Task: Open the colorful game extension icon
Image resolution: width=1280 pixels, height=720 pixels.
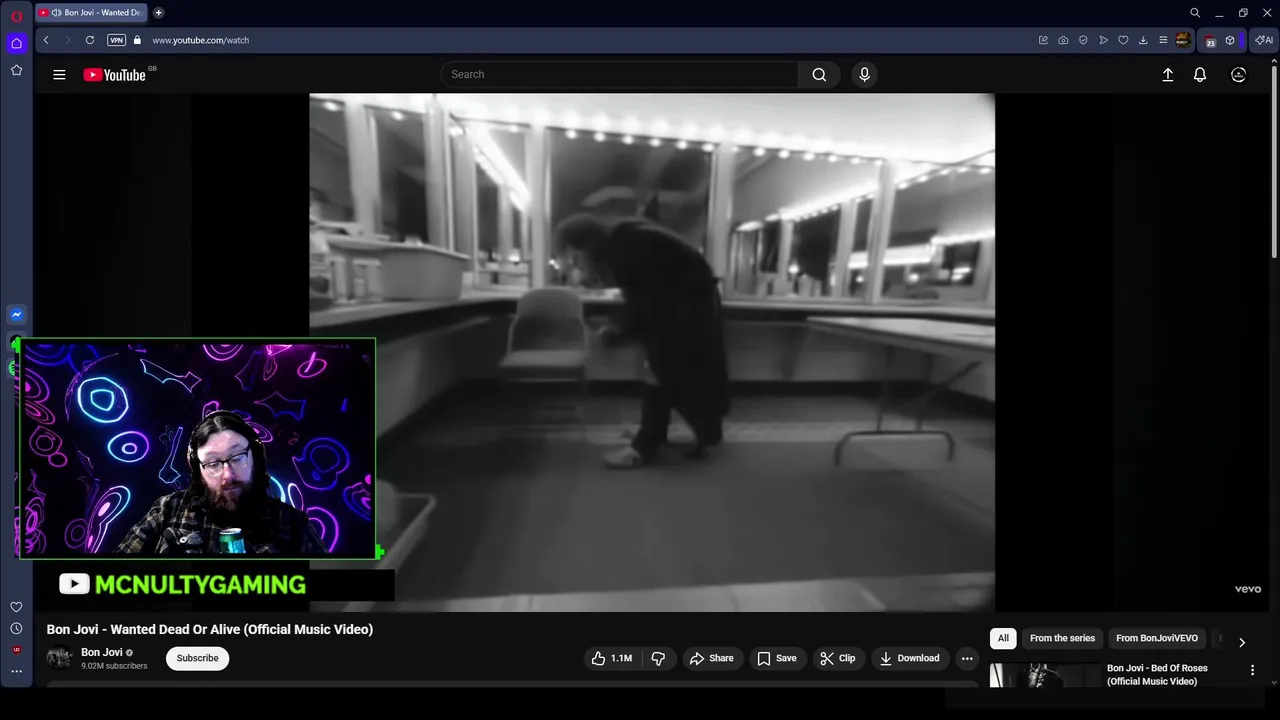Action: [x=1183, y=40]
